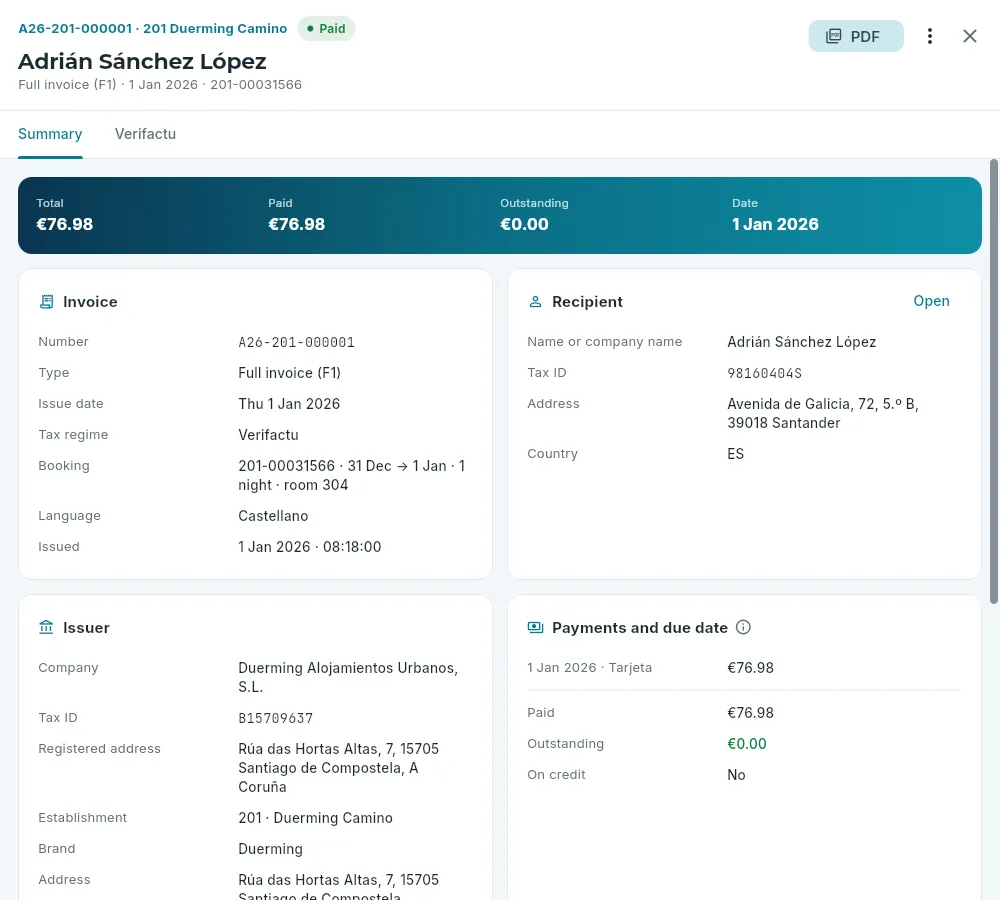Click the country value 'ES'

point(735,454)
